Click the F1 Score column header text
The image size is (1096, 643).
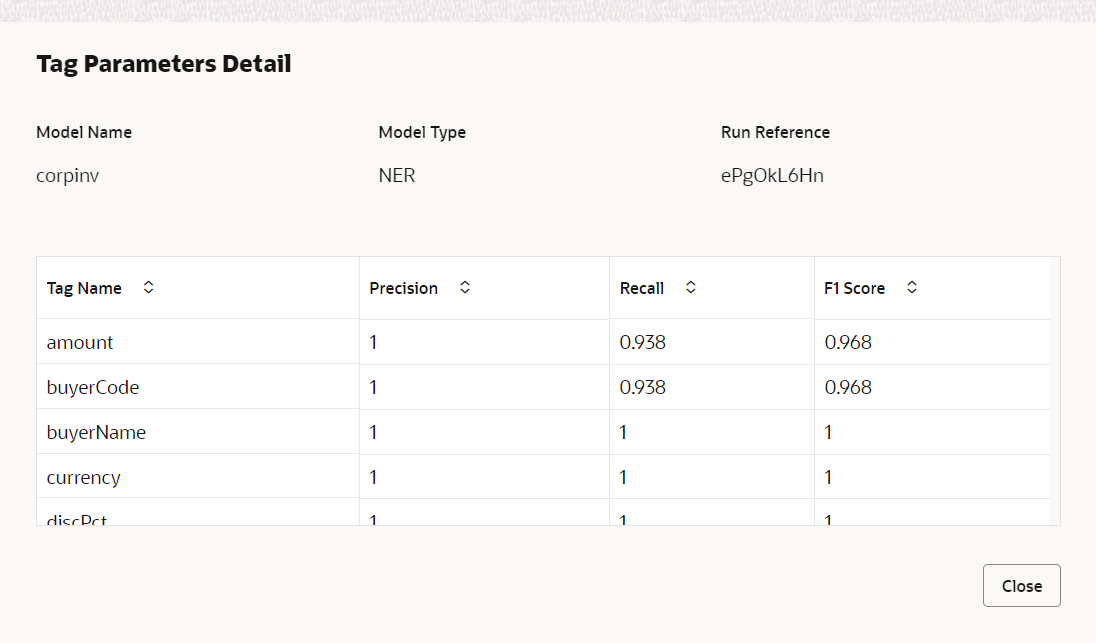pos(854,288)
